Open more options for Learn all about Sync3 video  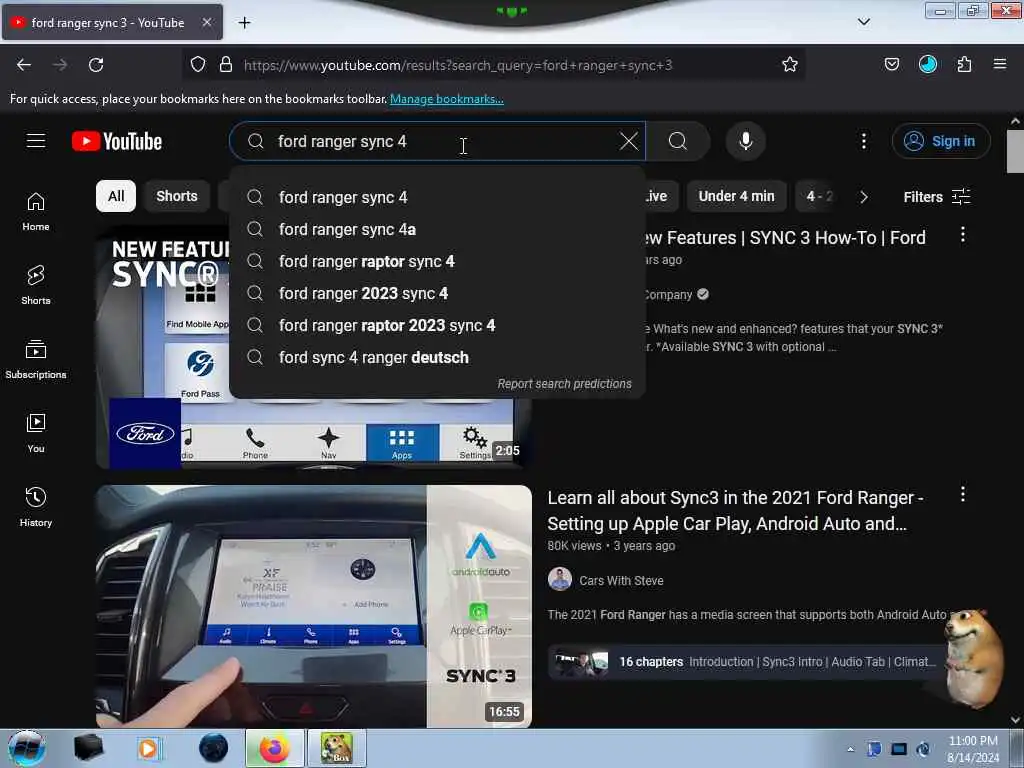963,494
